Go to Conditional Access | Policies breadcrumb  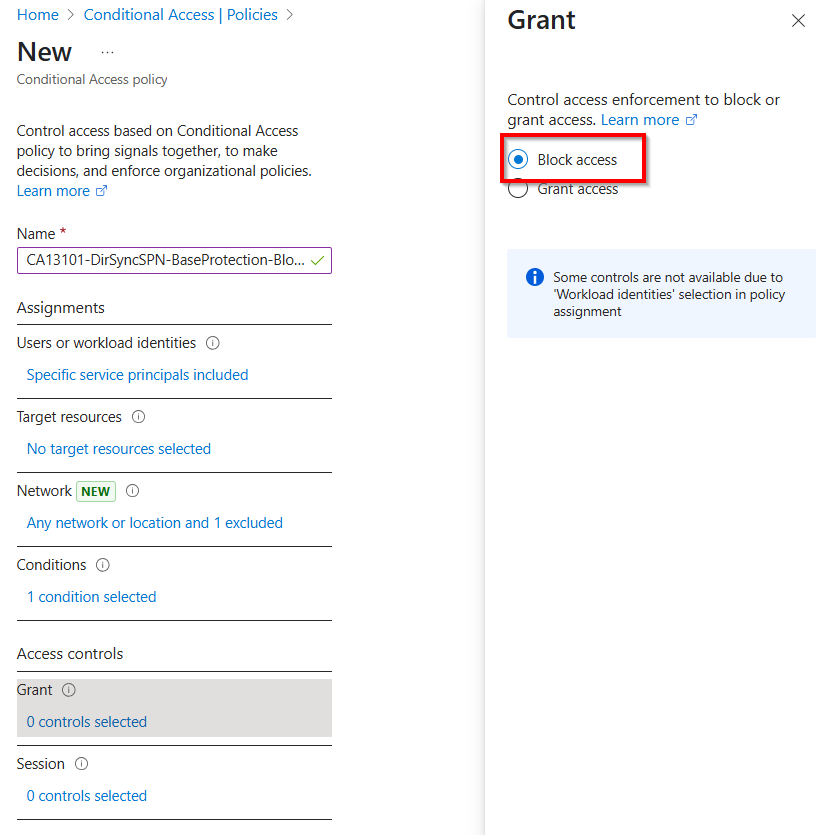point(181,15)
